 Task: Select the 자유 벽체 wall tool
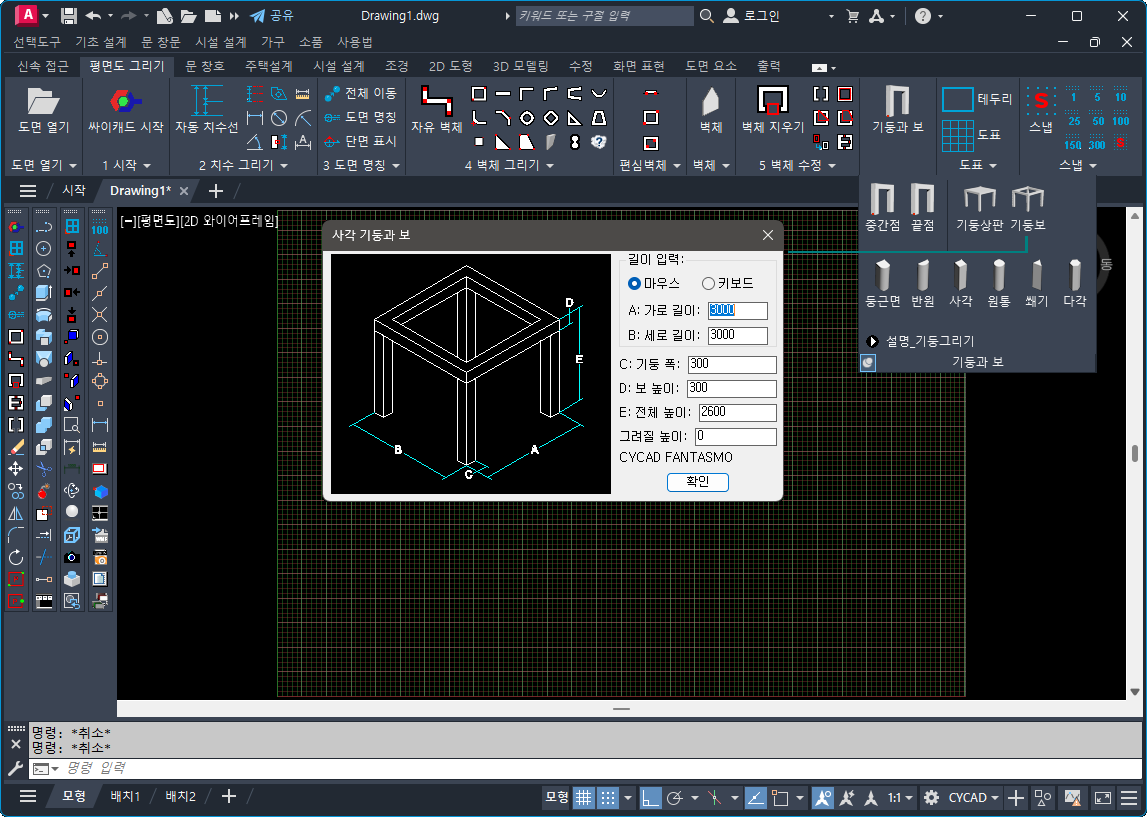pyautogui.click(x=437, y=102)
